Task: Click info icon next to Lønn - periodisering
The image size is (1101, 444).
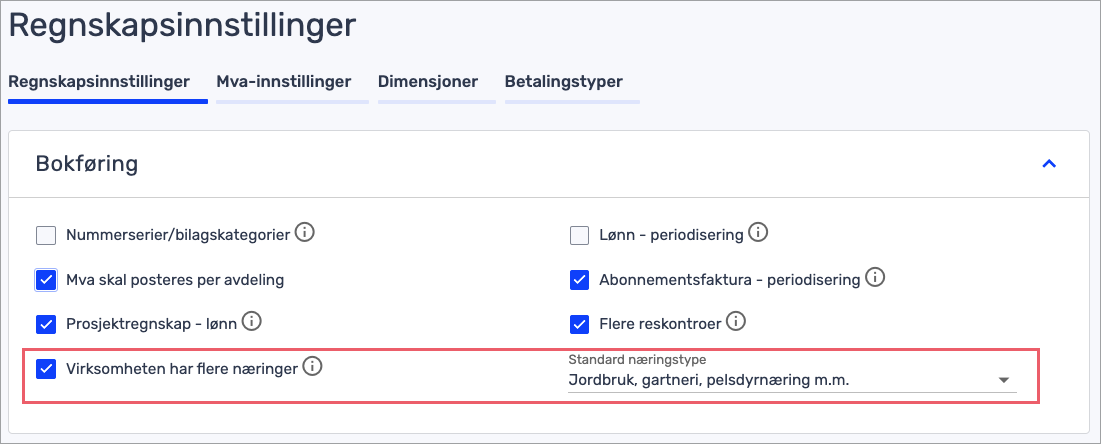Action: 758,234
